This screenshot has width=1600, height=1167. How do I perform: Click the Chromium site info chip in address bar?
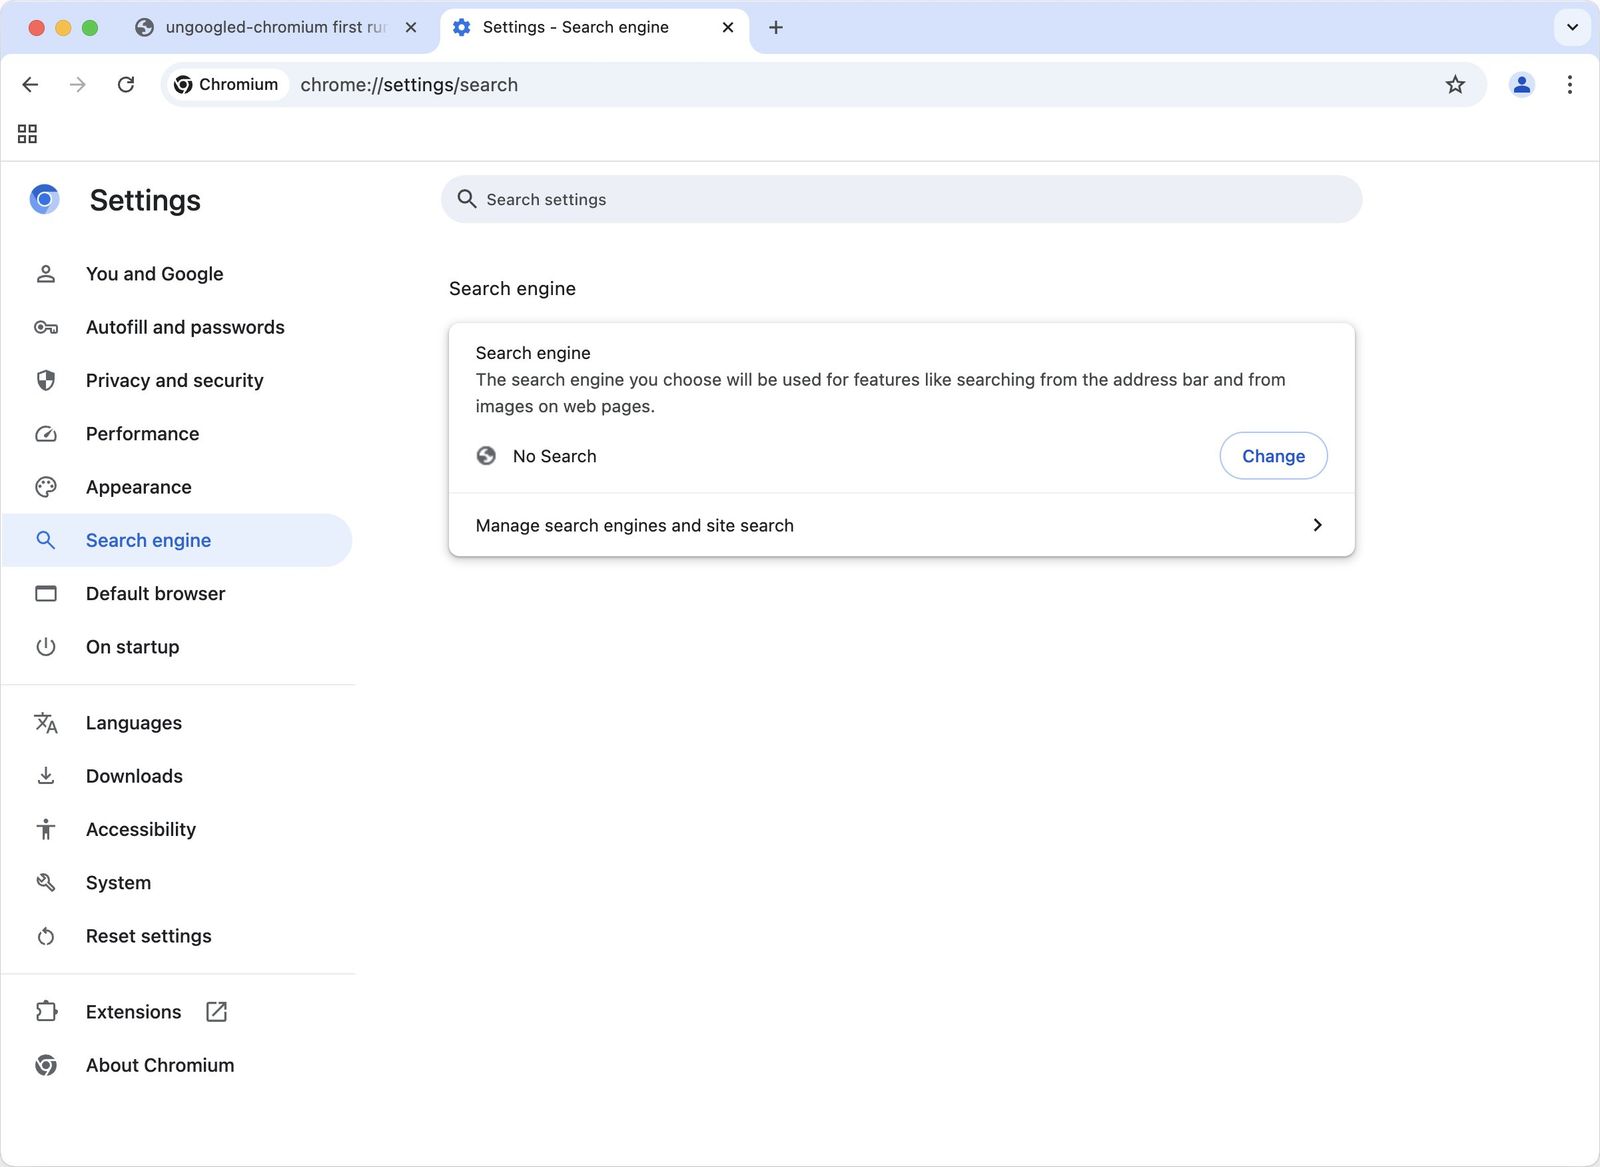pyautogui.click(x=226, y=84)
